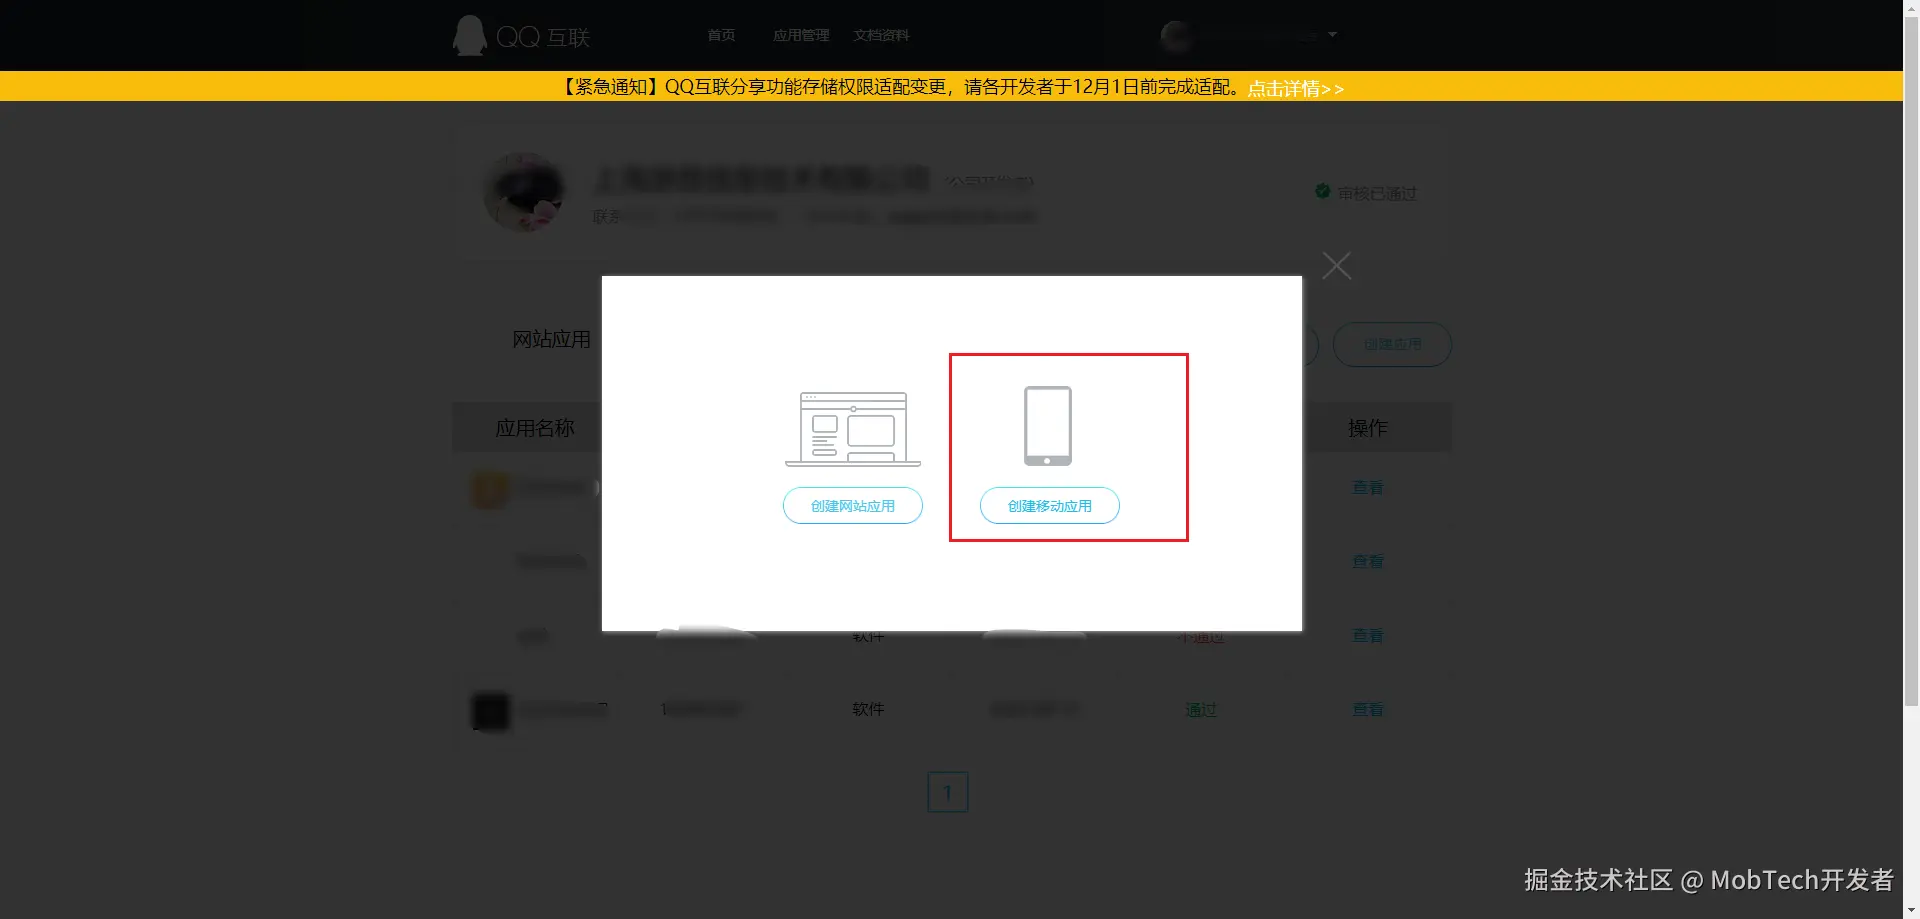The image size is (1920, 919).
Task: Go to pagination page 1
Action: (947, 792)
